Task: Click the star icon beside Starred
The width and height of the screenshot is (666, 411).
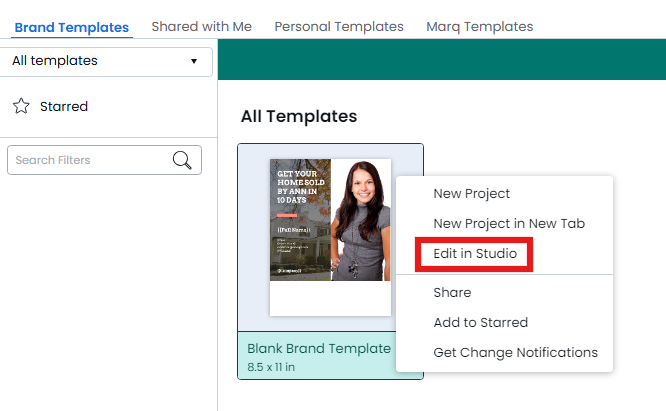Action: [21, 106]
